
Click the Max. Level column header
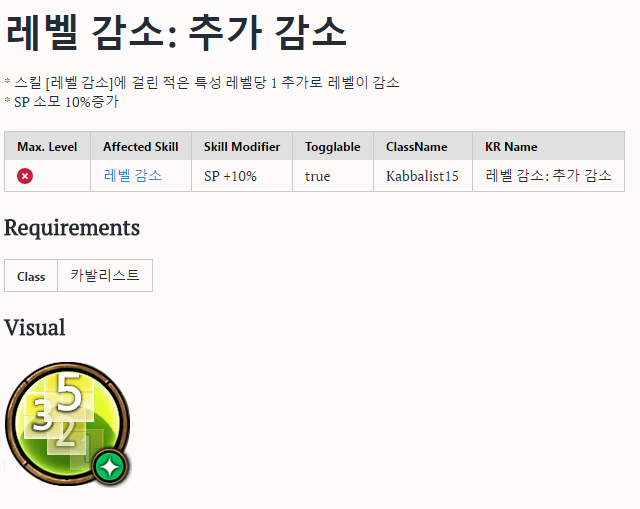[x=47, y=146]
